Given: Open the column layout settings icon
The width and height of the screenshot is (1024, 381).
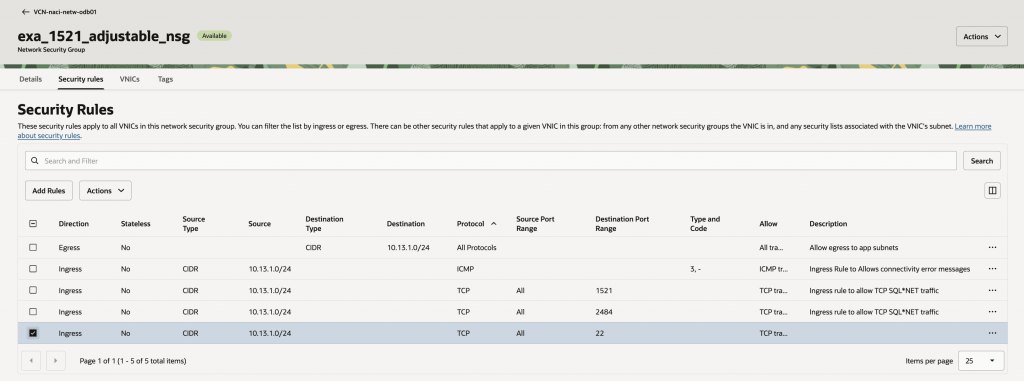Looking at the screenshot, I should [x=992, y=191].
